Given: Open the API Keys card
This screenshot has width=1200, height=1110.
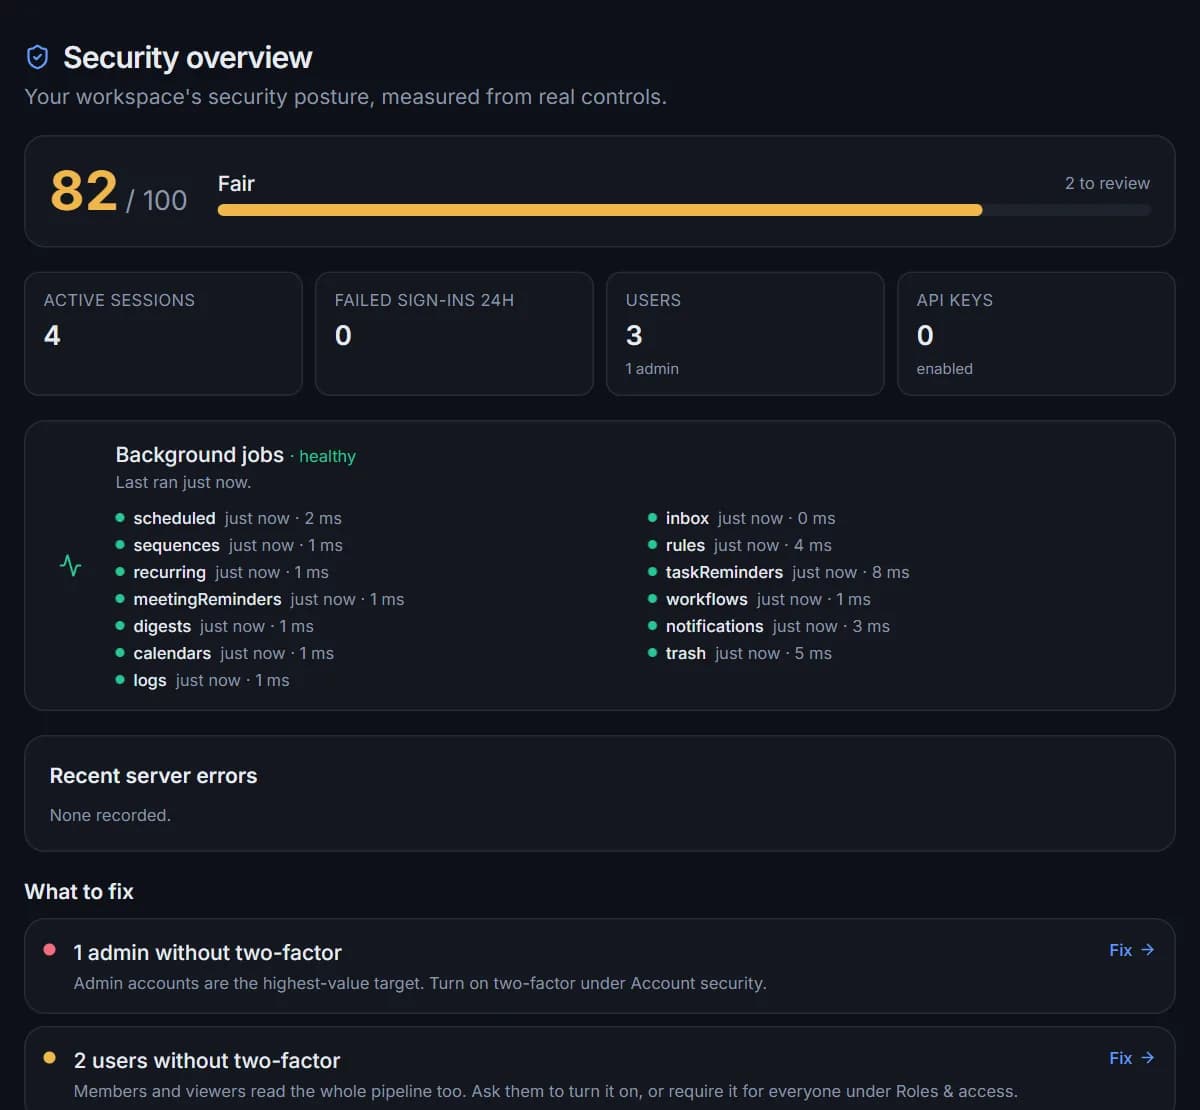Looking at the screenshot, I should point(1036,334).
